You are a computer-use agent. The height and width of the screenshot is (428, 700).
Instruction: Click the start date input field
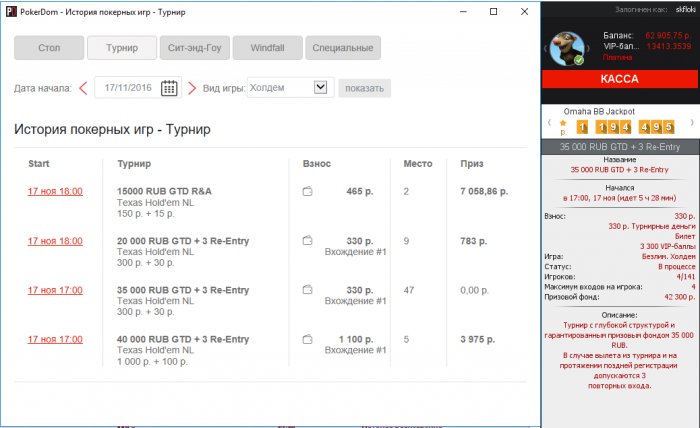[x=127, y=88]
